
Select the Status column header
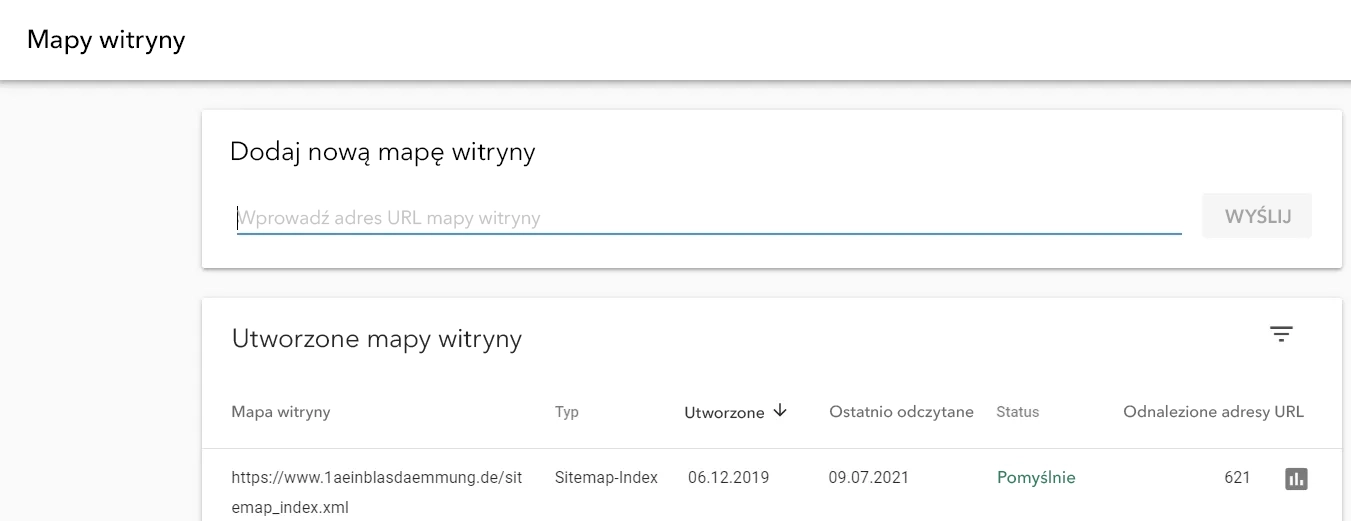click(x=1017, y=412)
